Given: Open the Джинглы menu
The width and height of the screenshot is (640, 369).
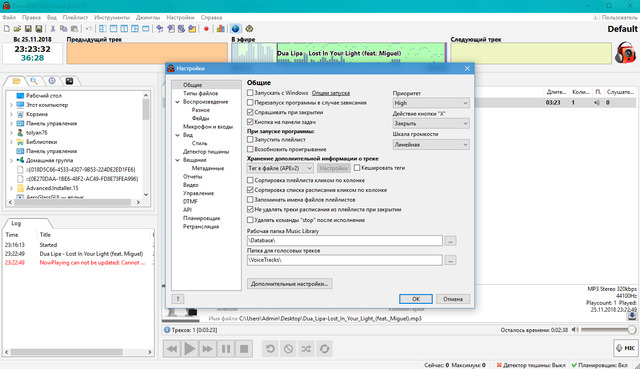Looking at the screenshot, I should [148, 18].
